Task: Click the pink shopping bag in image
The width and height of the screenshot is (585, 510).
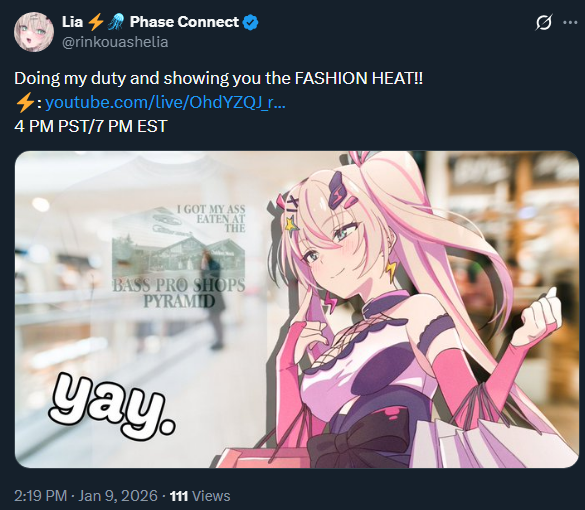Action: click(261, 456)
